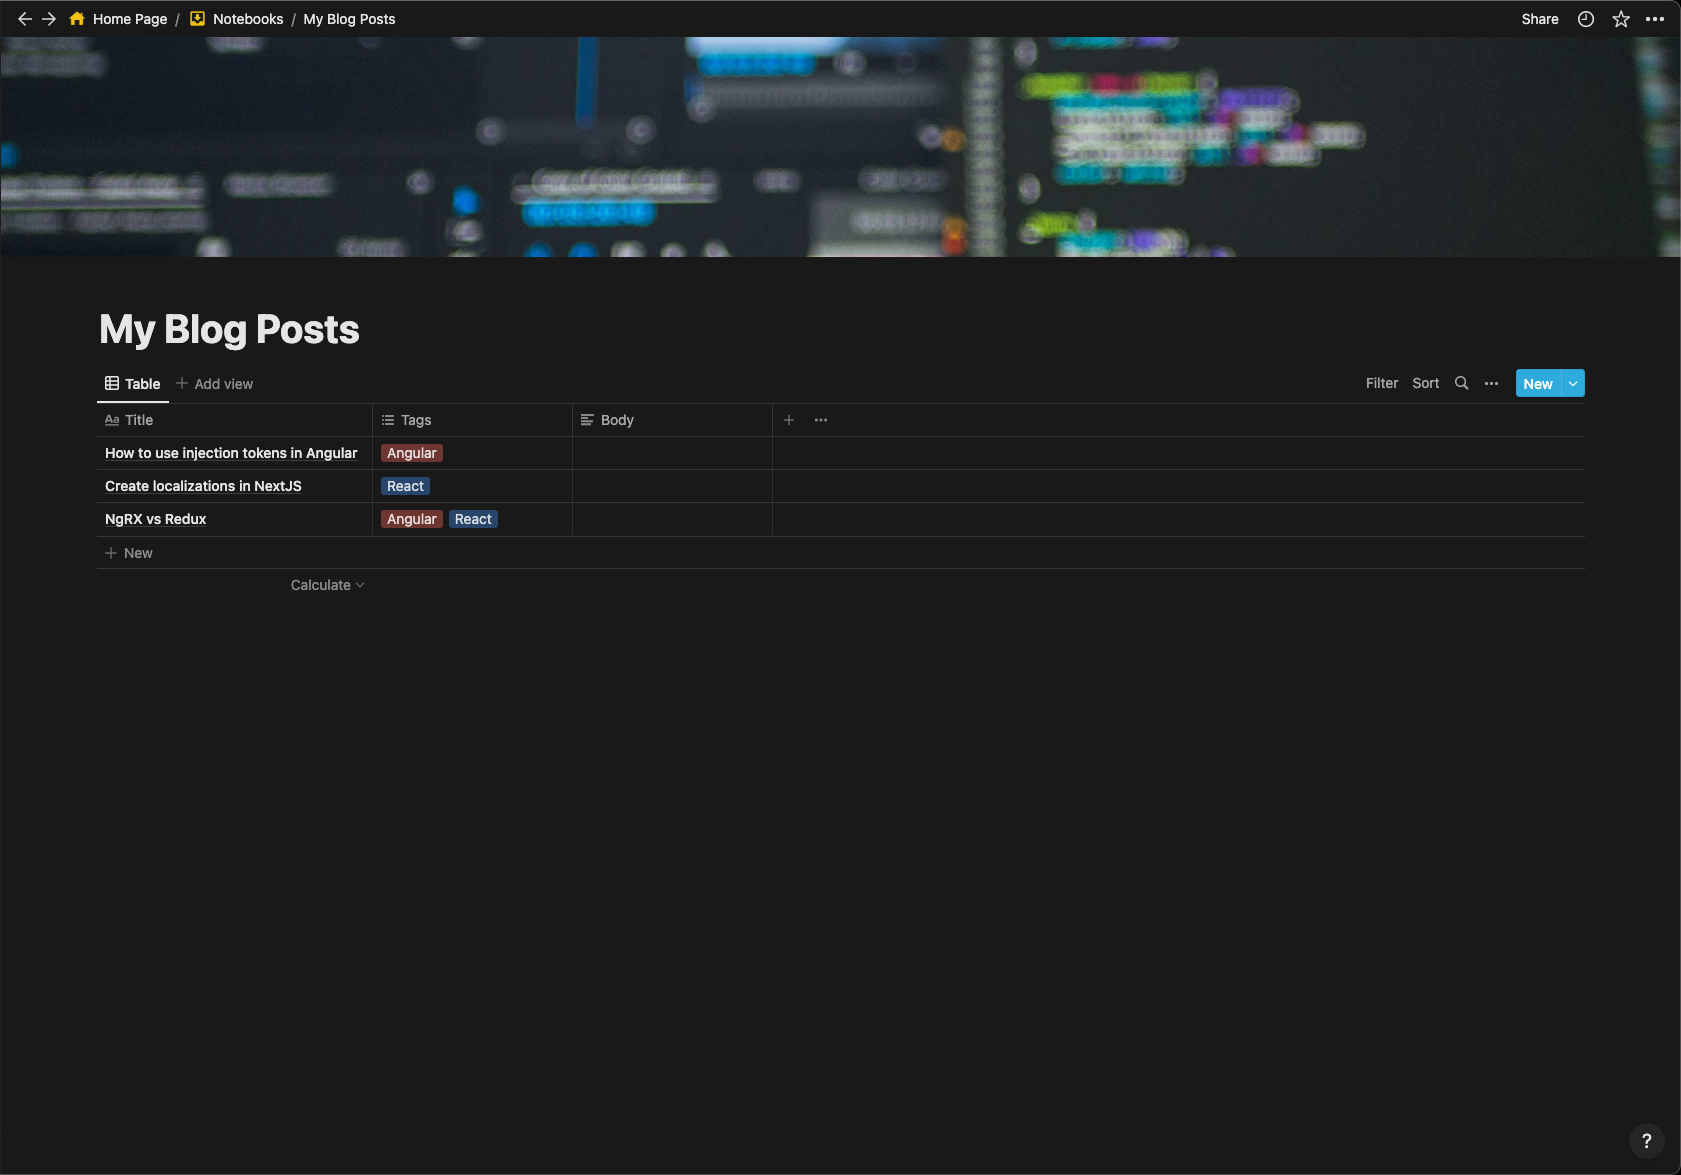Image resolution: width=1681 pixels, height=1175 pixels.
Task: Open the Title column header options
Action: tap(138, 420)
